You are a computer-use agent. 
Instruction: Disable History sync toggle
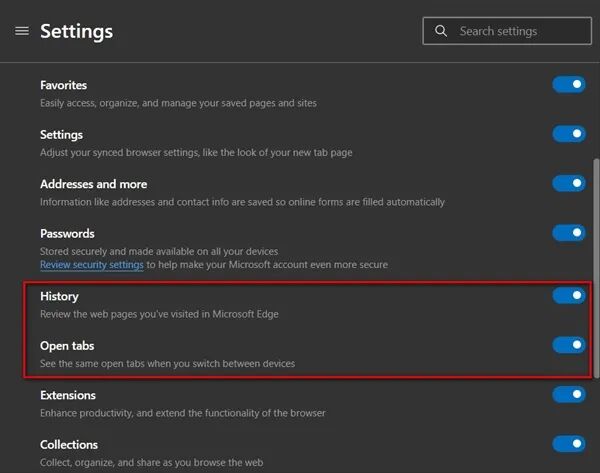click(568, 295)
